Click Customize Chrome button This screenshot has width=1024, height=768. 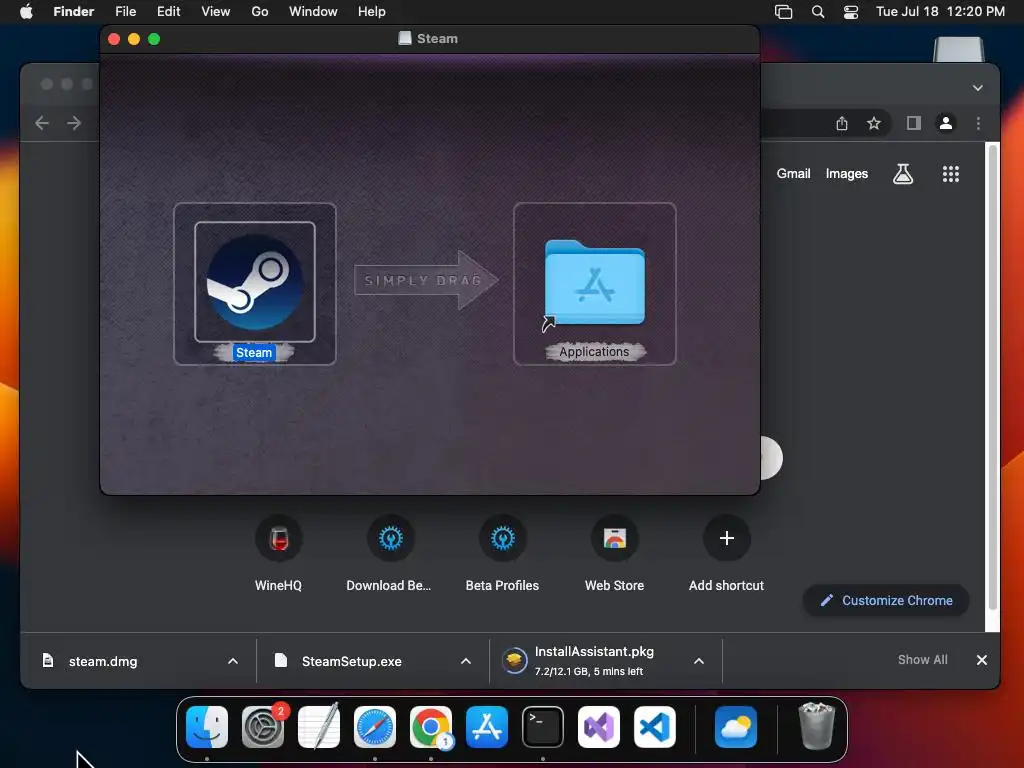[x=886, y=600]
